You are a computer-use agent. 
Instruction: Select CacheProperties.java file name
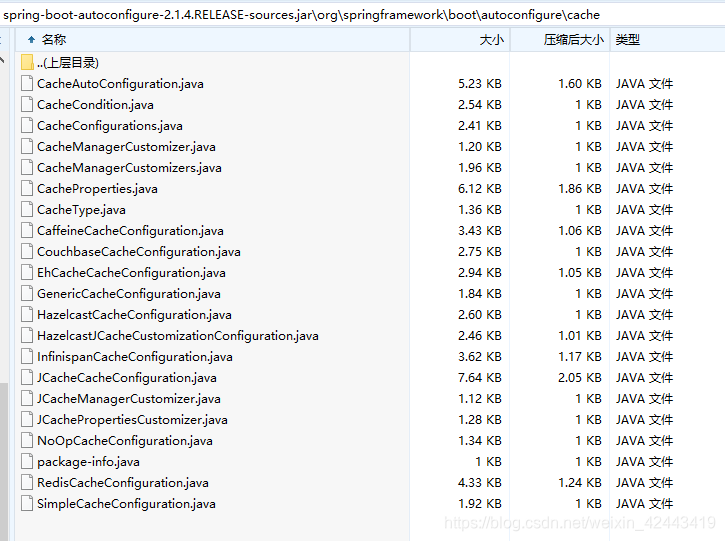[97, 189]
